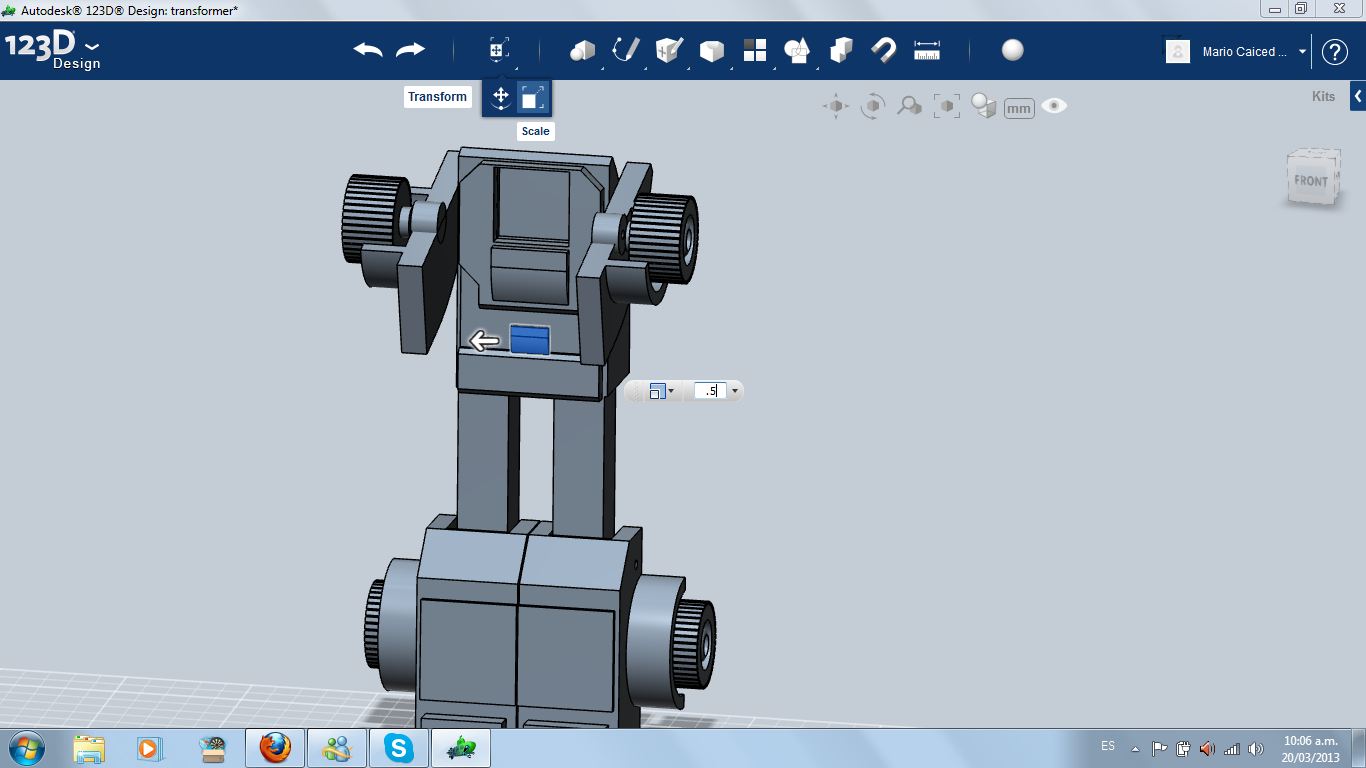Image resolution: width=1366 pixels, height=768 pixels.
Task: Select the blue highlighted block on robot
Action: [530, 339]
